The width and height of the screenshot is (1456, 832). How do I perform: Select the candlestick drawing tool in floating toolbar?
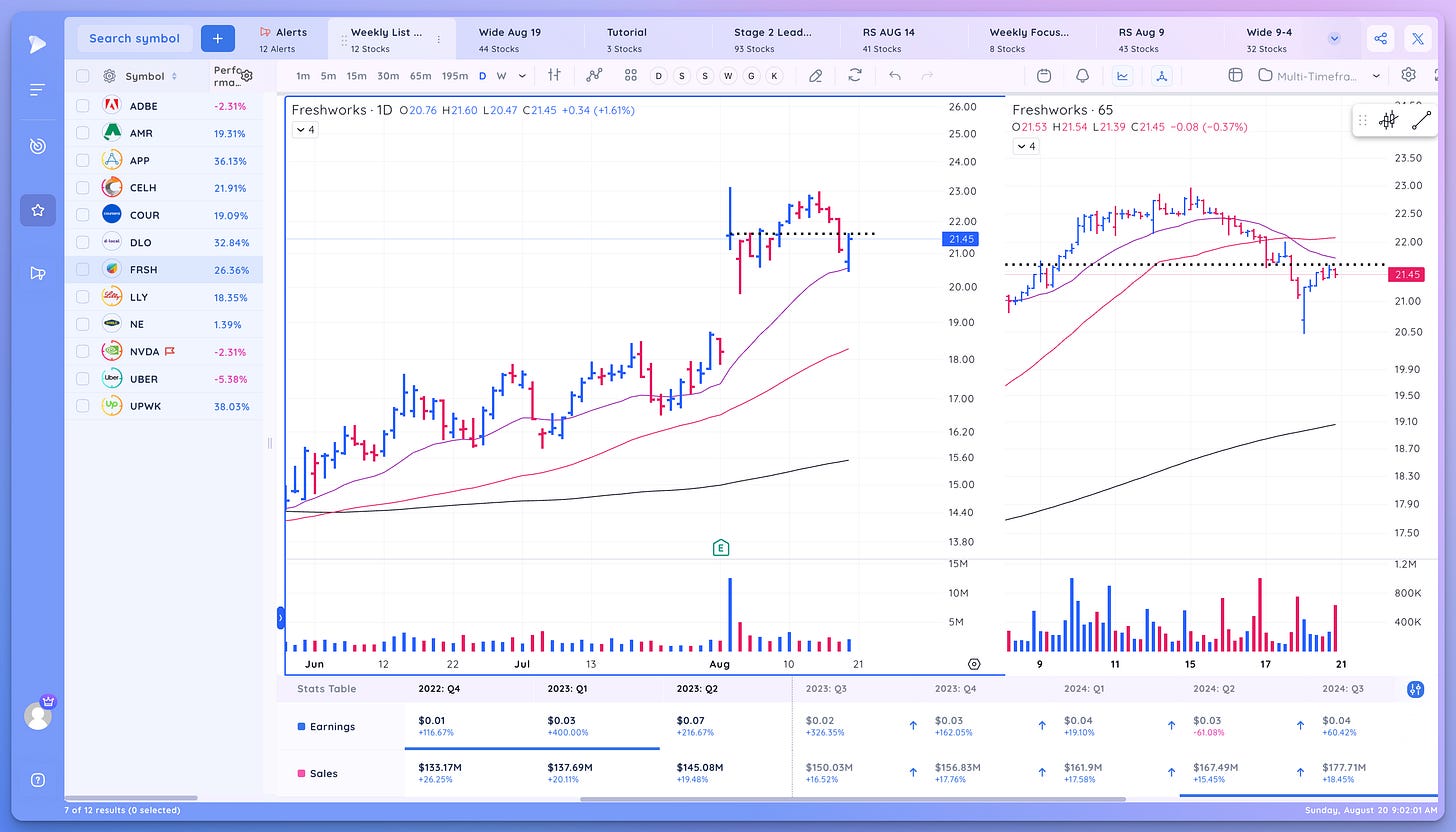1388,121
